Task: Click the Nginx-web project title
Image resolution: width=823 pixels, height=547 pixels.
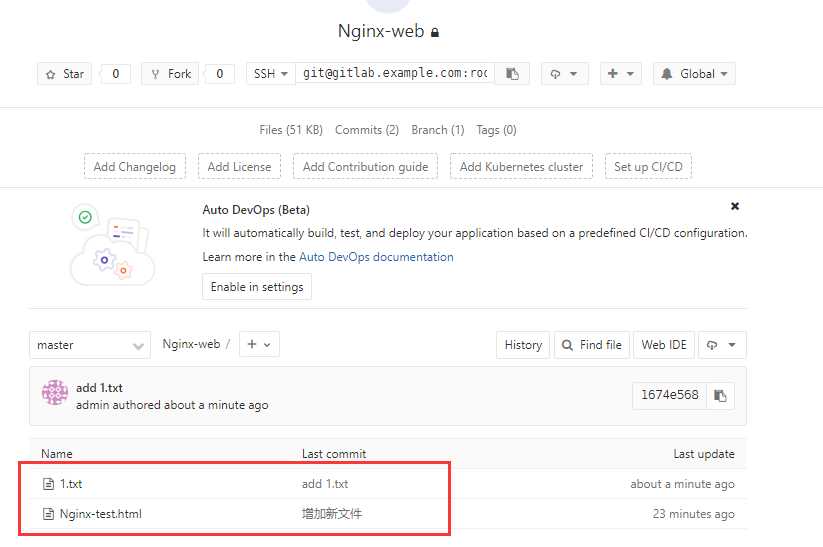Action: coord(381,31)
